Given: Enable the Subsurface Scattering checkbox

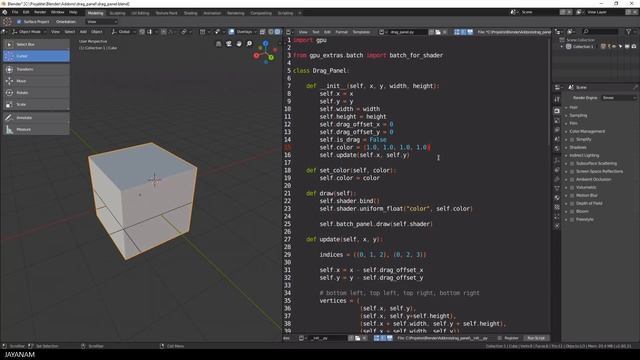Looking at the screenshot, I should pos(572,164).
